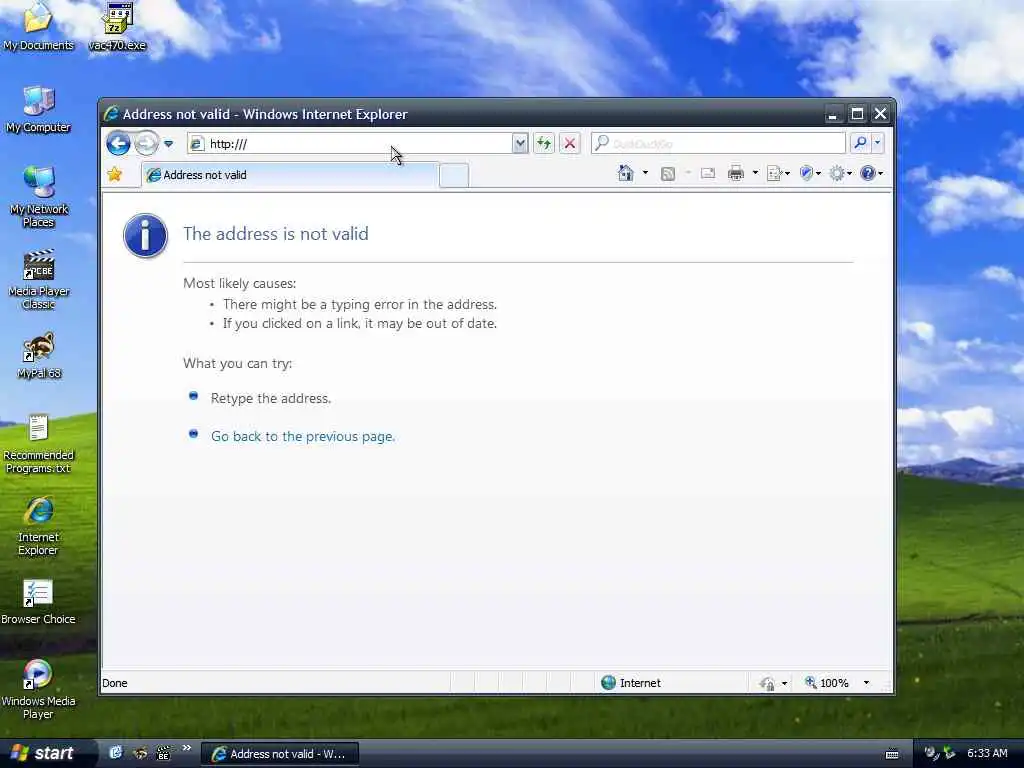Select the My Documents desktop icon

tap(38, 26)
